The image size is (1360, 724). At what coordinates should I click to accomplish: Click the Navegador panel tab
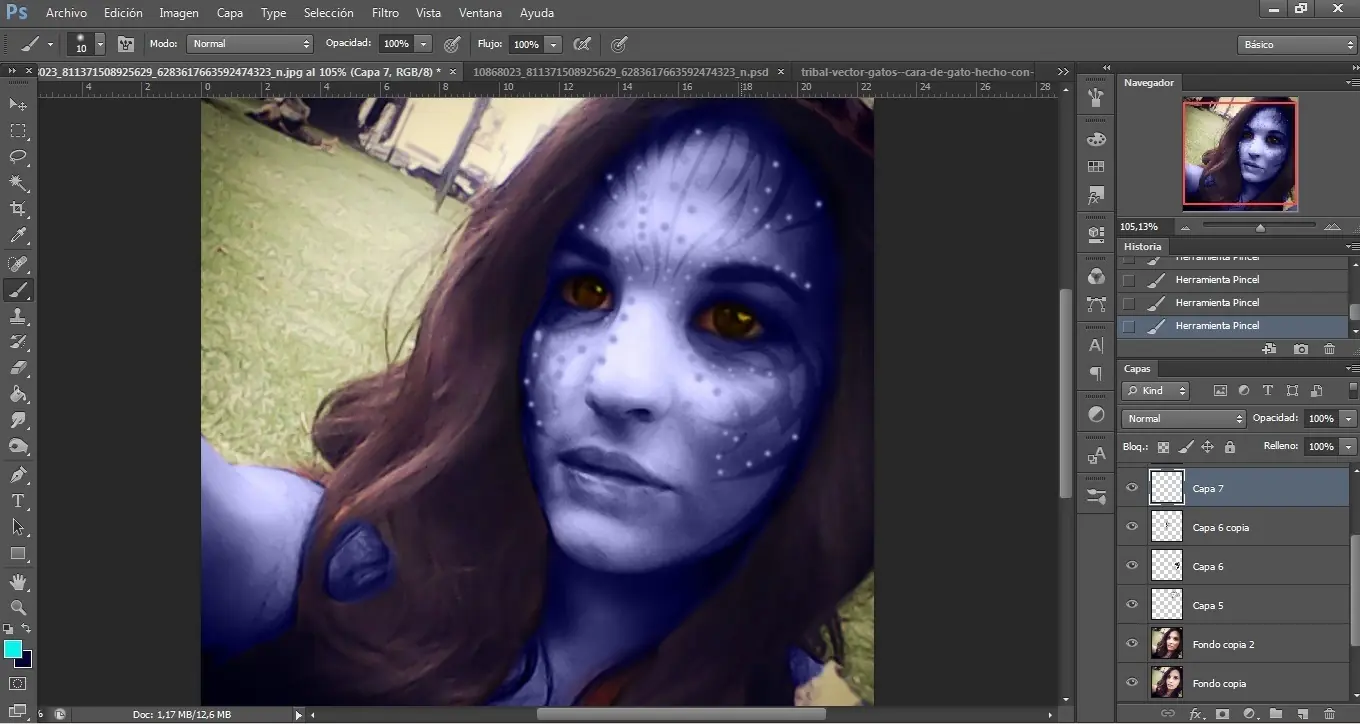click(x=1148, y=83)
